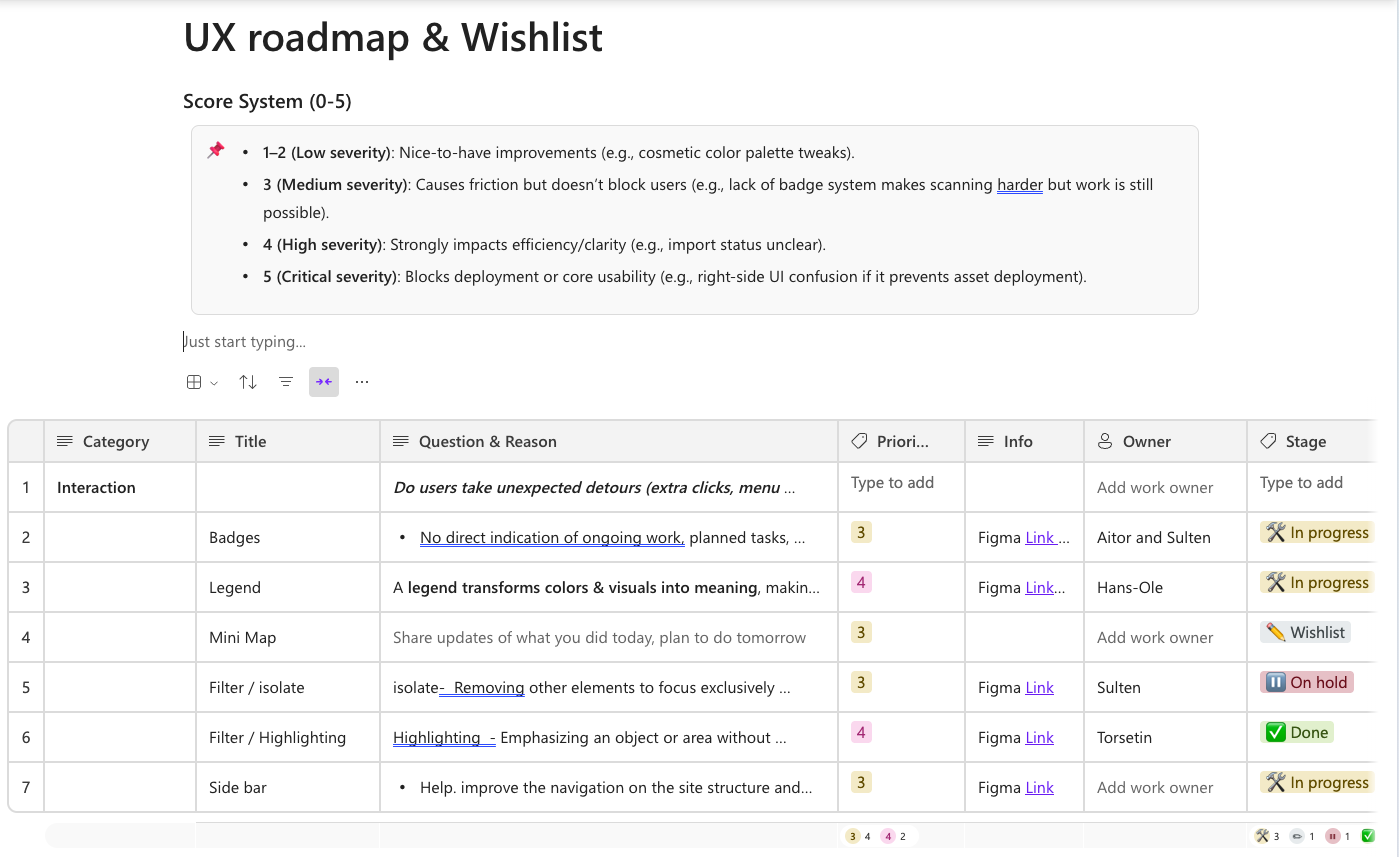Click the three-dot more options icon
This screenshot has width=1399, height=857.
click(x=362, y=382)
